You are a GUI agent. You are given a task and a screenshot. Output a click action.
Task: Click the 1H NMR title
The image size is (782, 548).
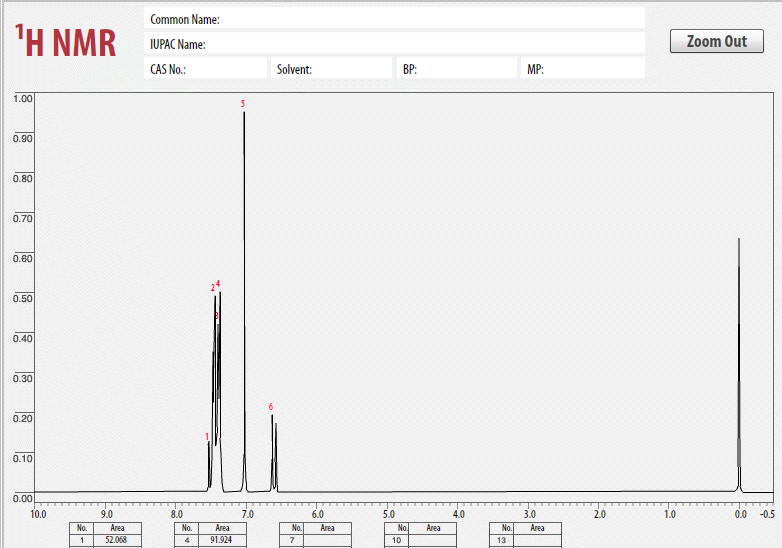point(65,41)
